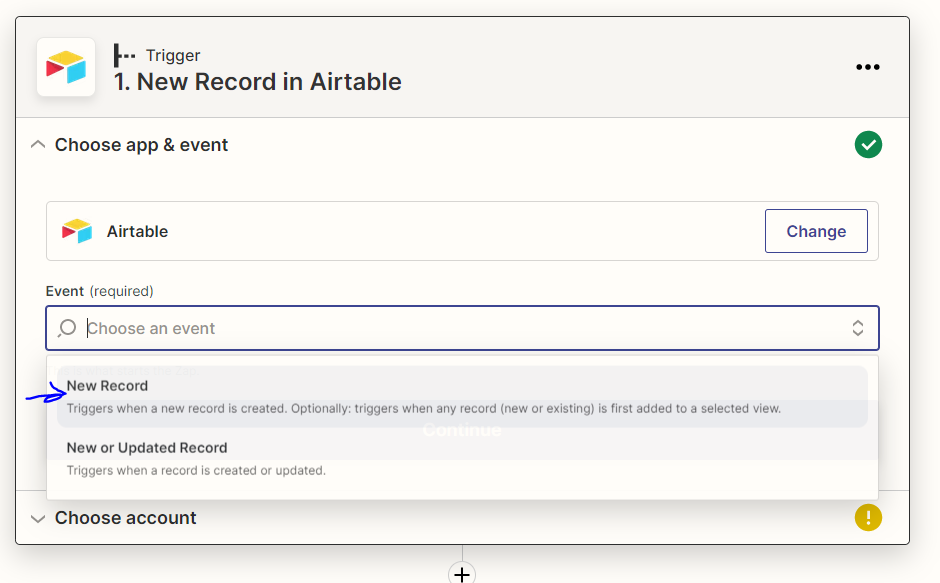Screen dimensions: 940x583
Task: Open the three-dot step options menu
Action: click(x=867, y=67)
